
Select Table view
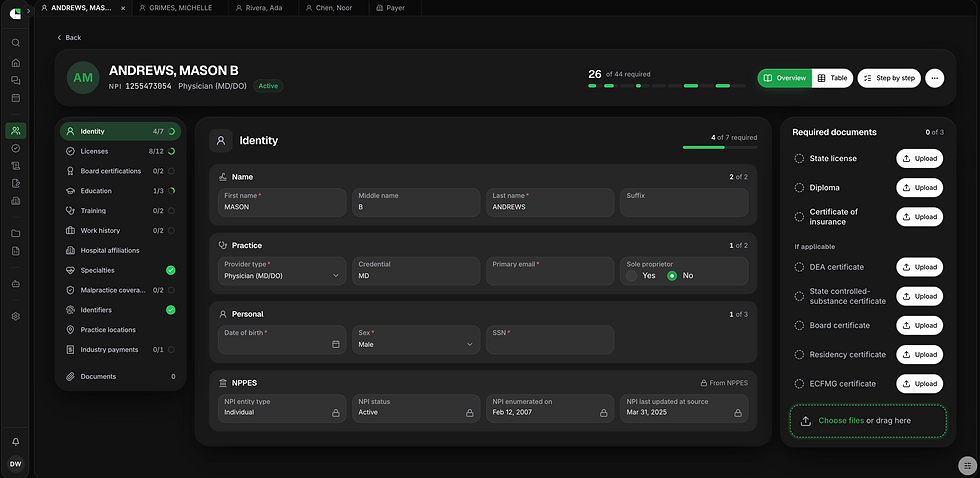[x=832, y=78]
